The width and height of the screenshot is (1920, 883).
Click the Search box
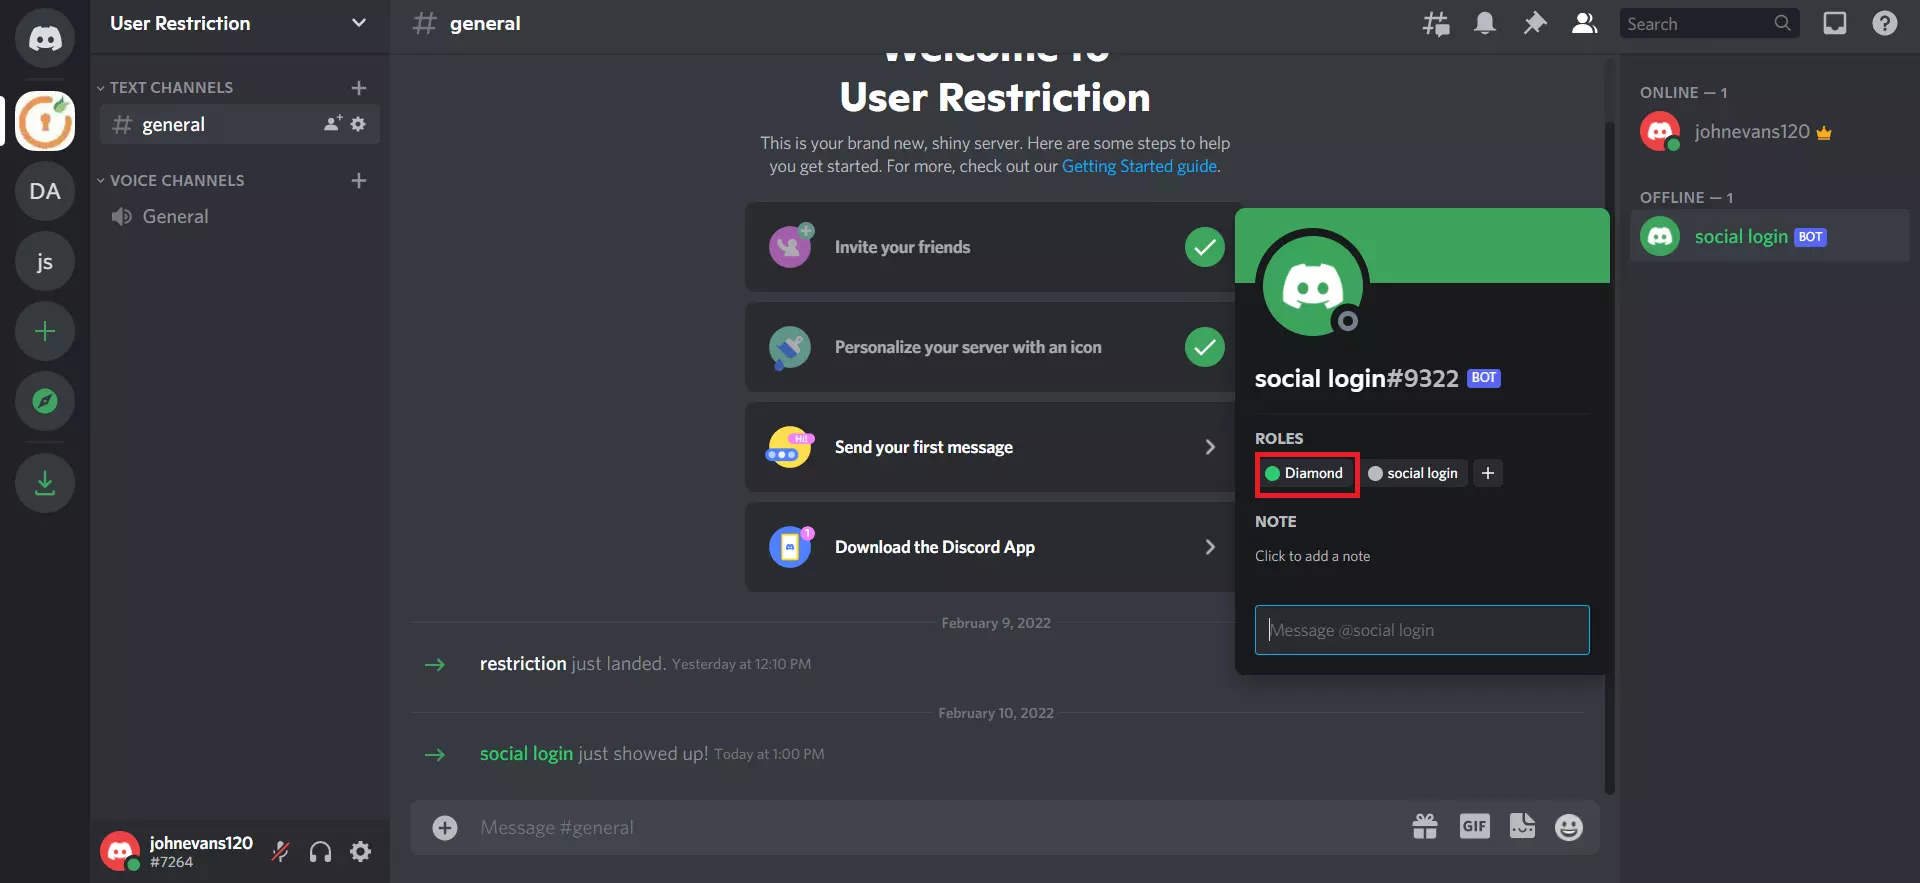click(1709, 23)
